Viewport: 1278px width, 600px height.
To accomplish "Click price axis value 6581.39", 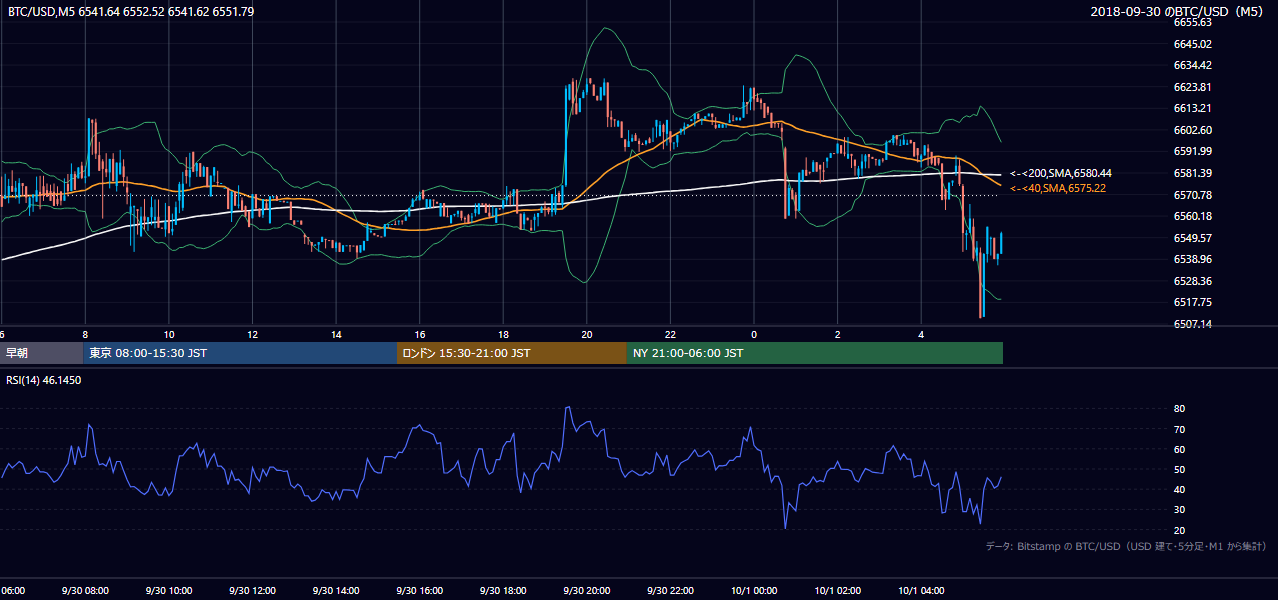I will pos(1193,173).
